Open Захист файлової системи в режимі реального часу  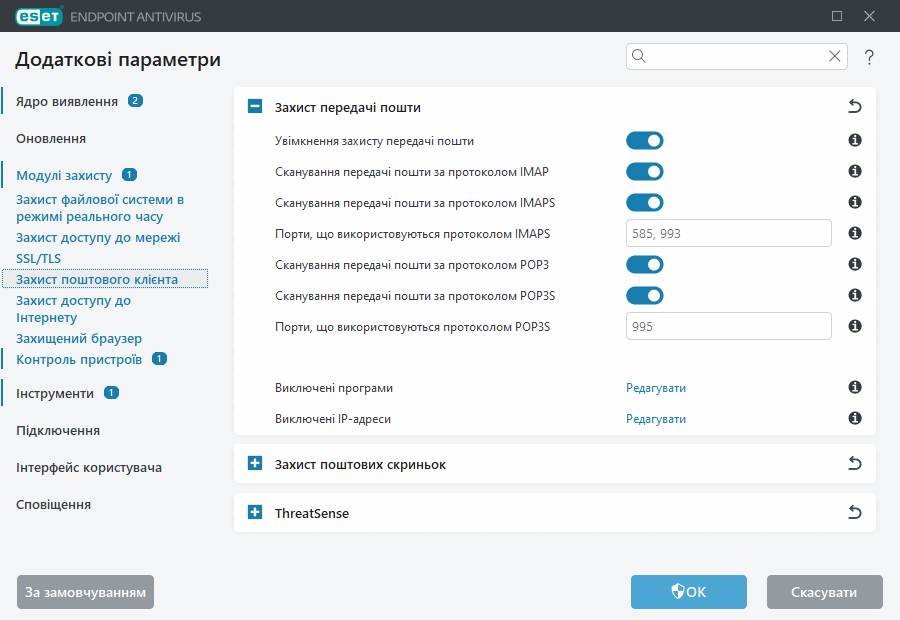(x=100, y=208)
